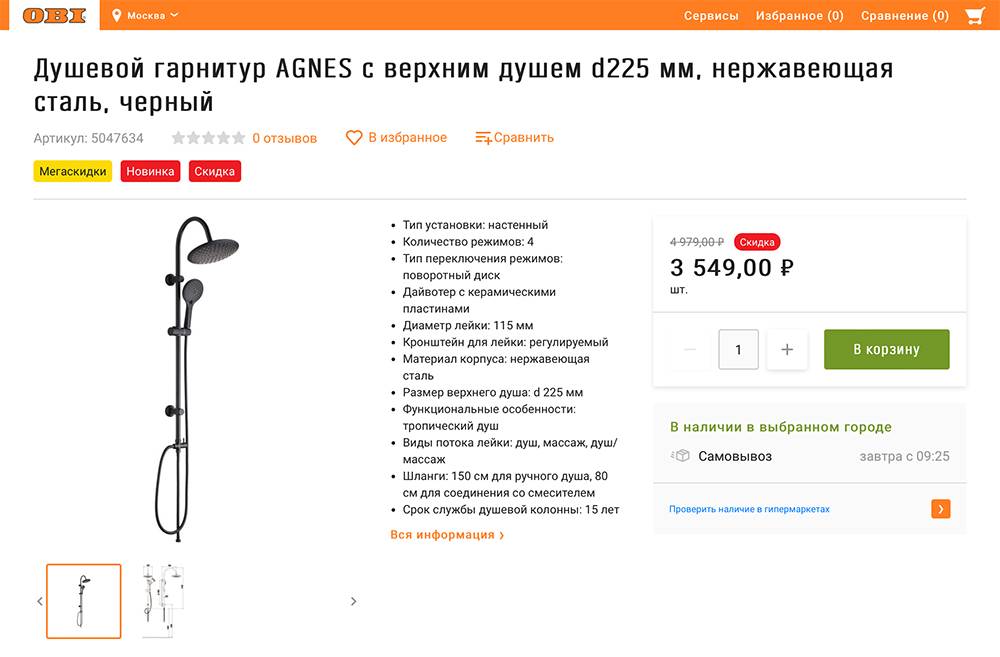
Task: Increase quantity with the plus button
Action: [787, 349]
